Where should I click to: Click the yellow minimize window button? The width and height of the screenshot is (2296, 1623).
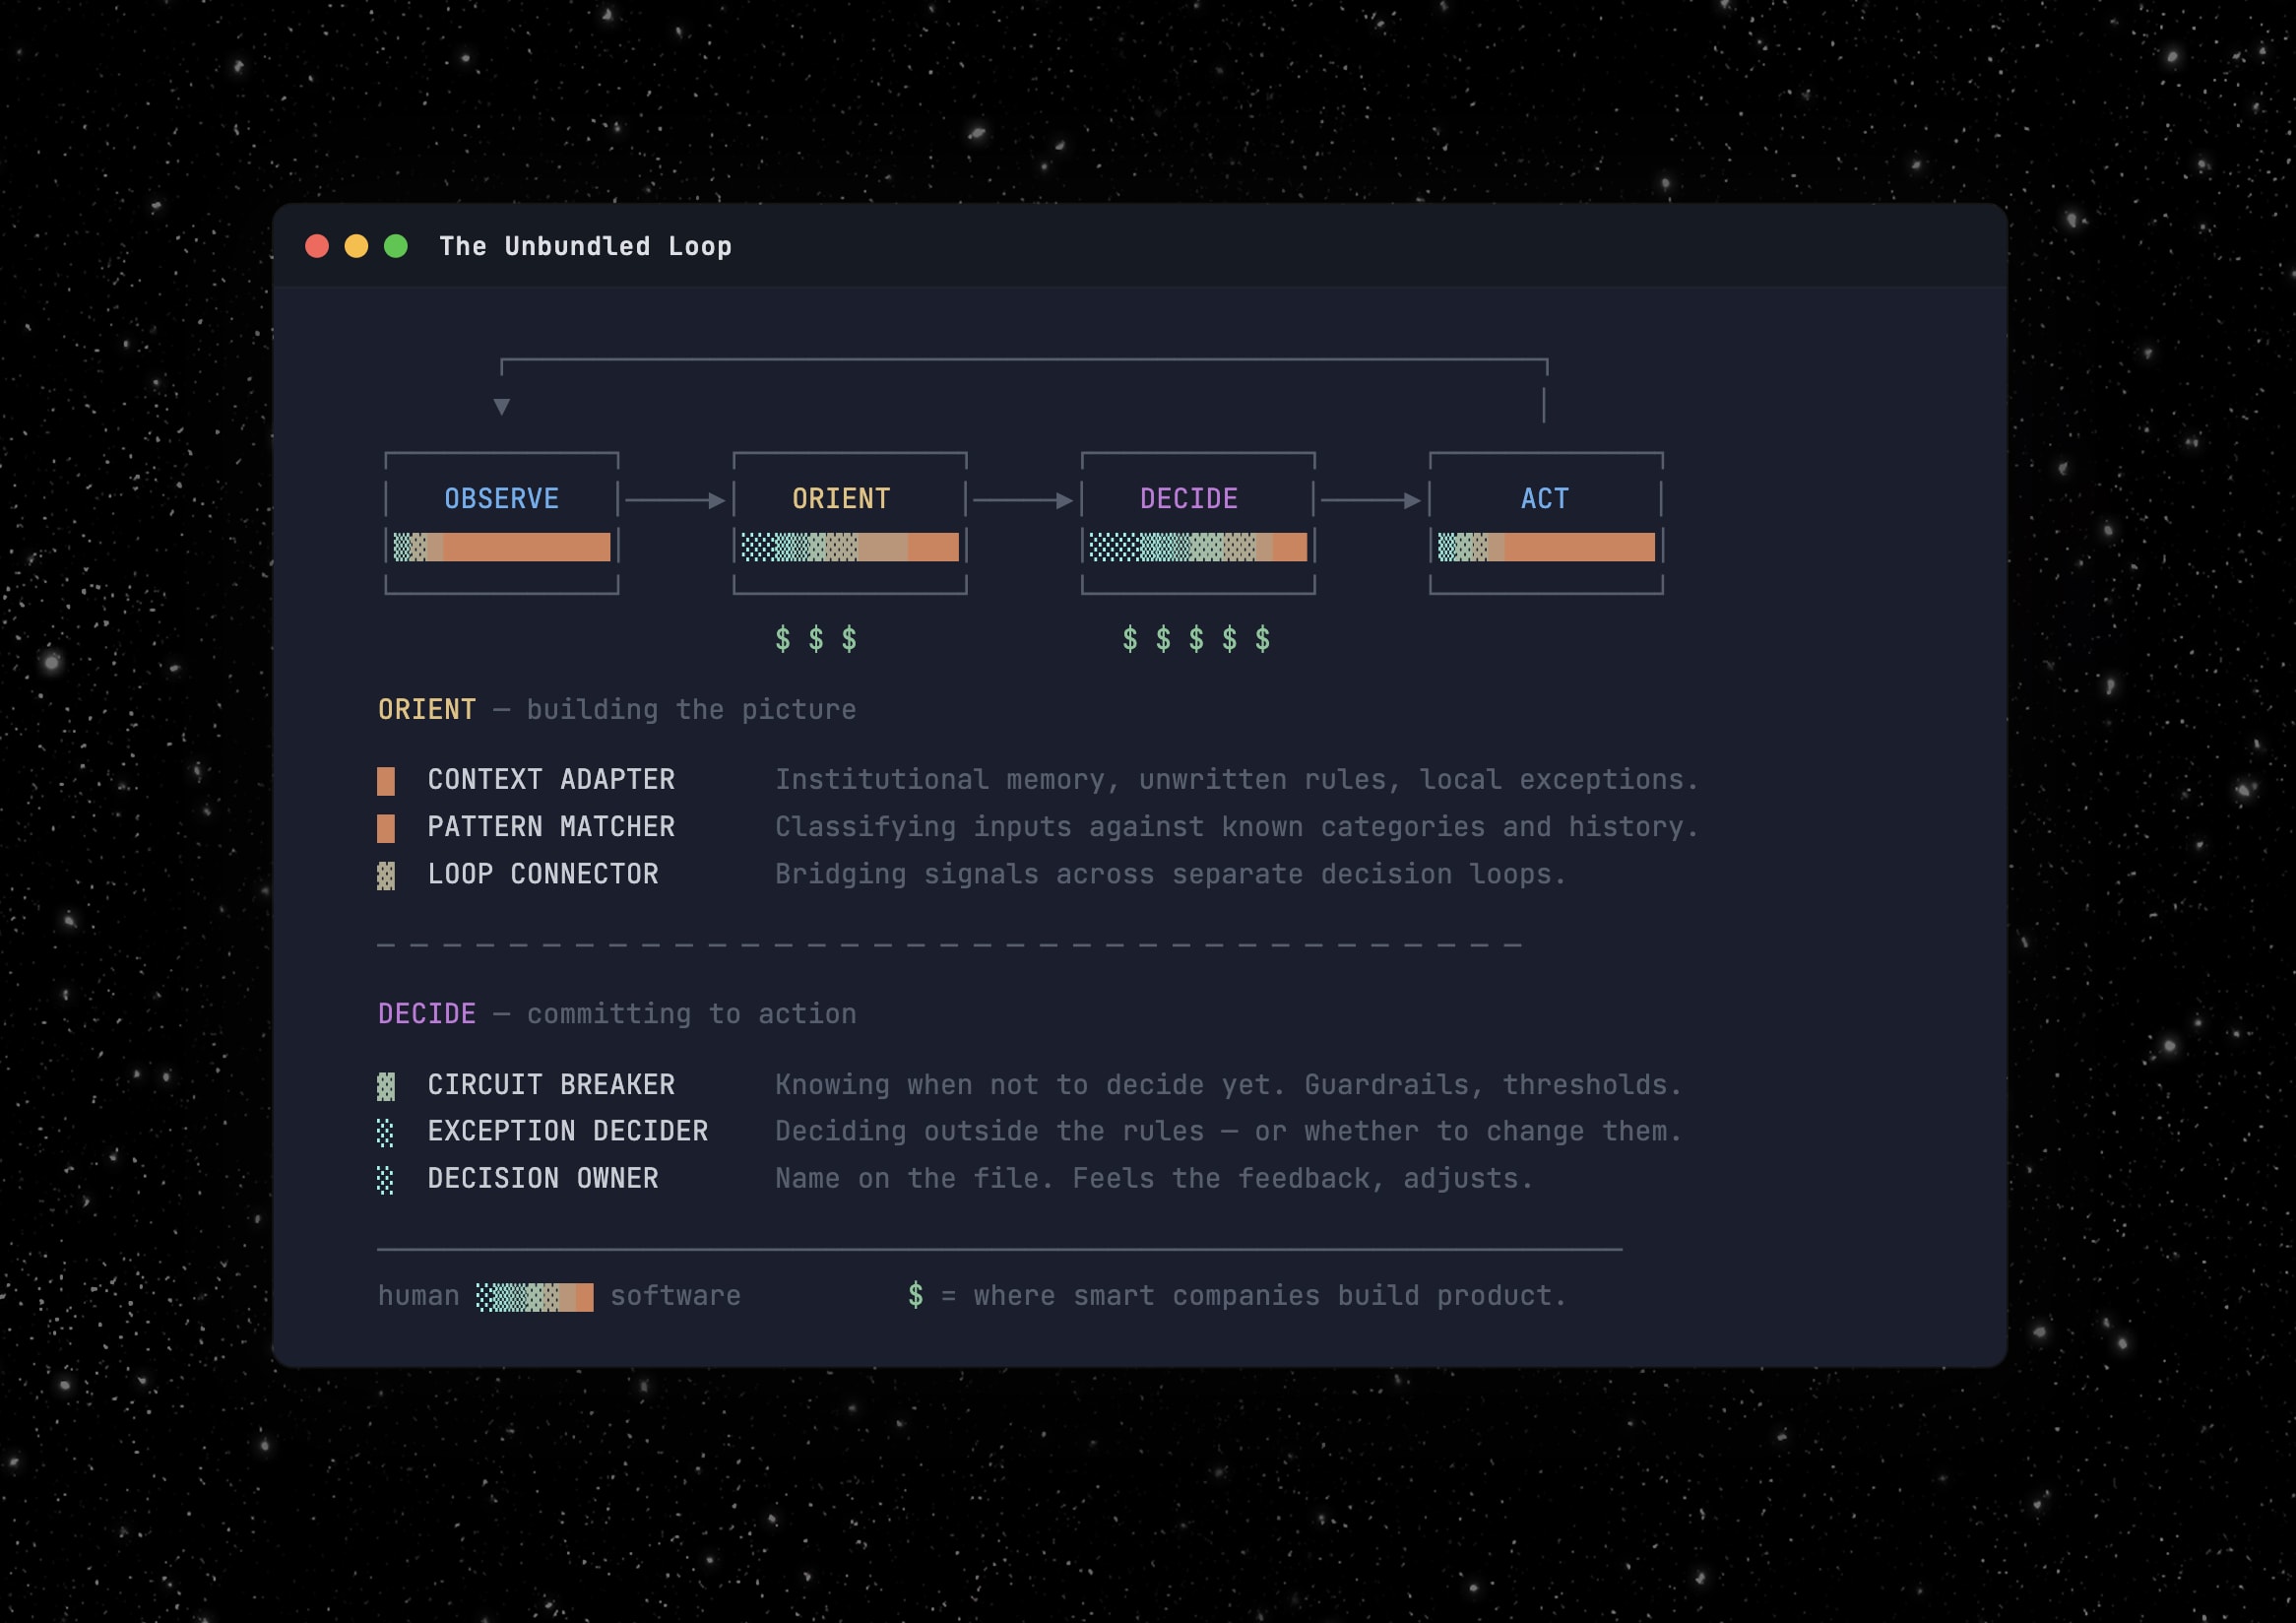(x=356, y=246)
